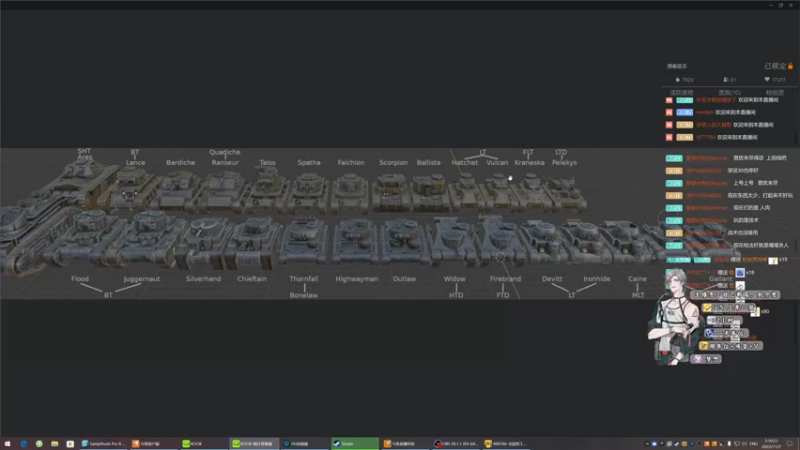Click the Ironhide tank label

click(x=597, y=279)
